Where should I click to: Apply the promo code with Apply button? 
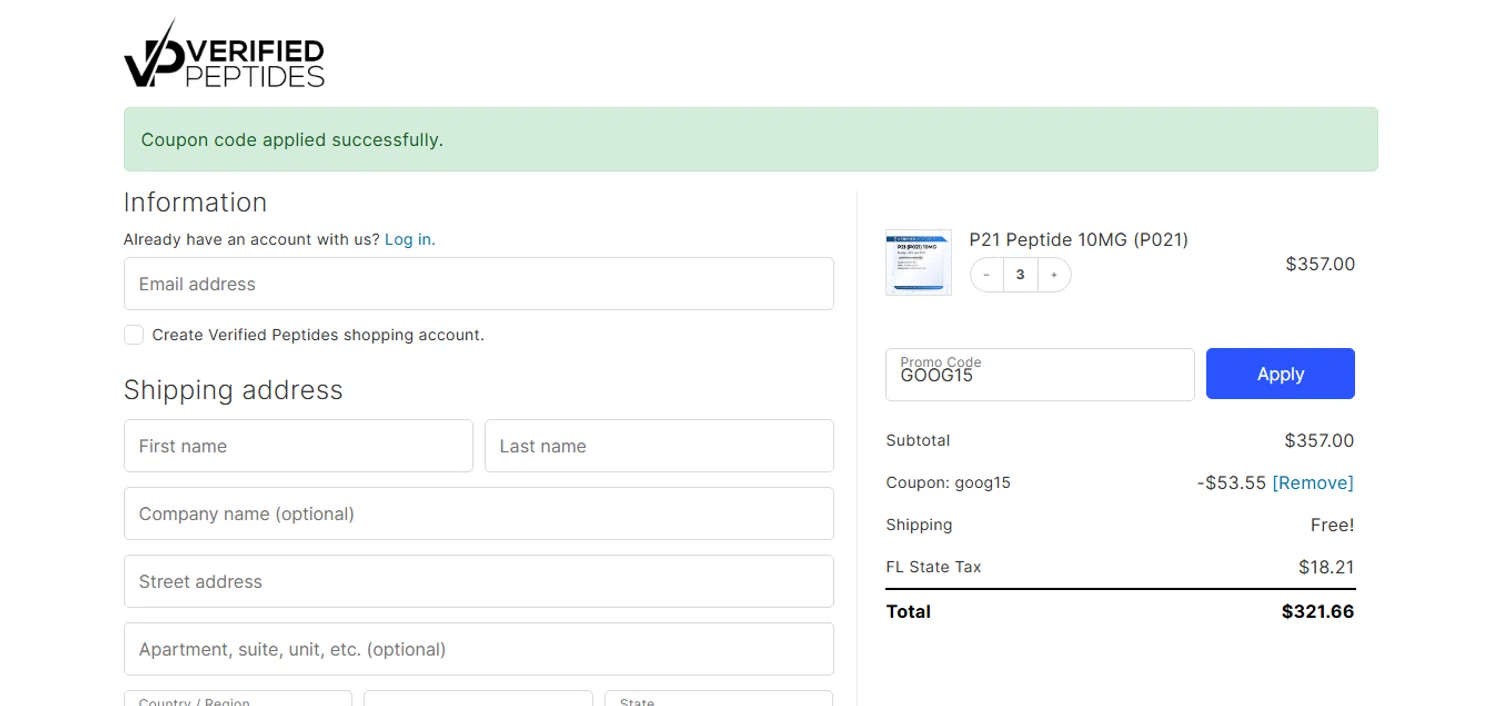1280,374
